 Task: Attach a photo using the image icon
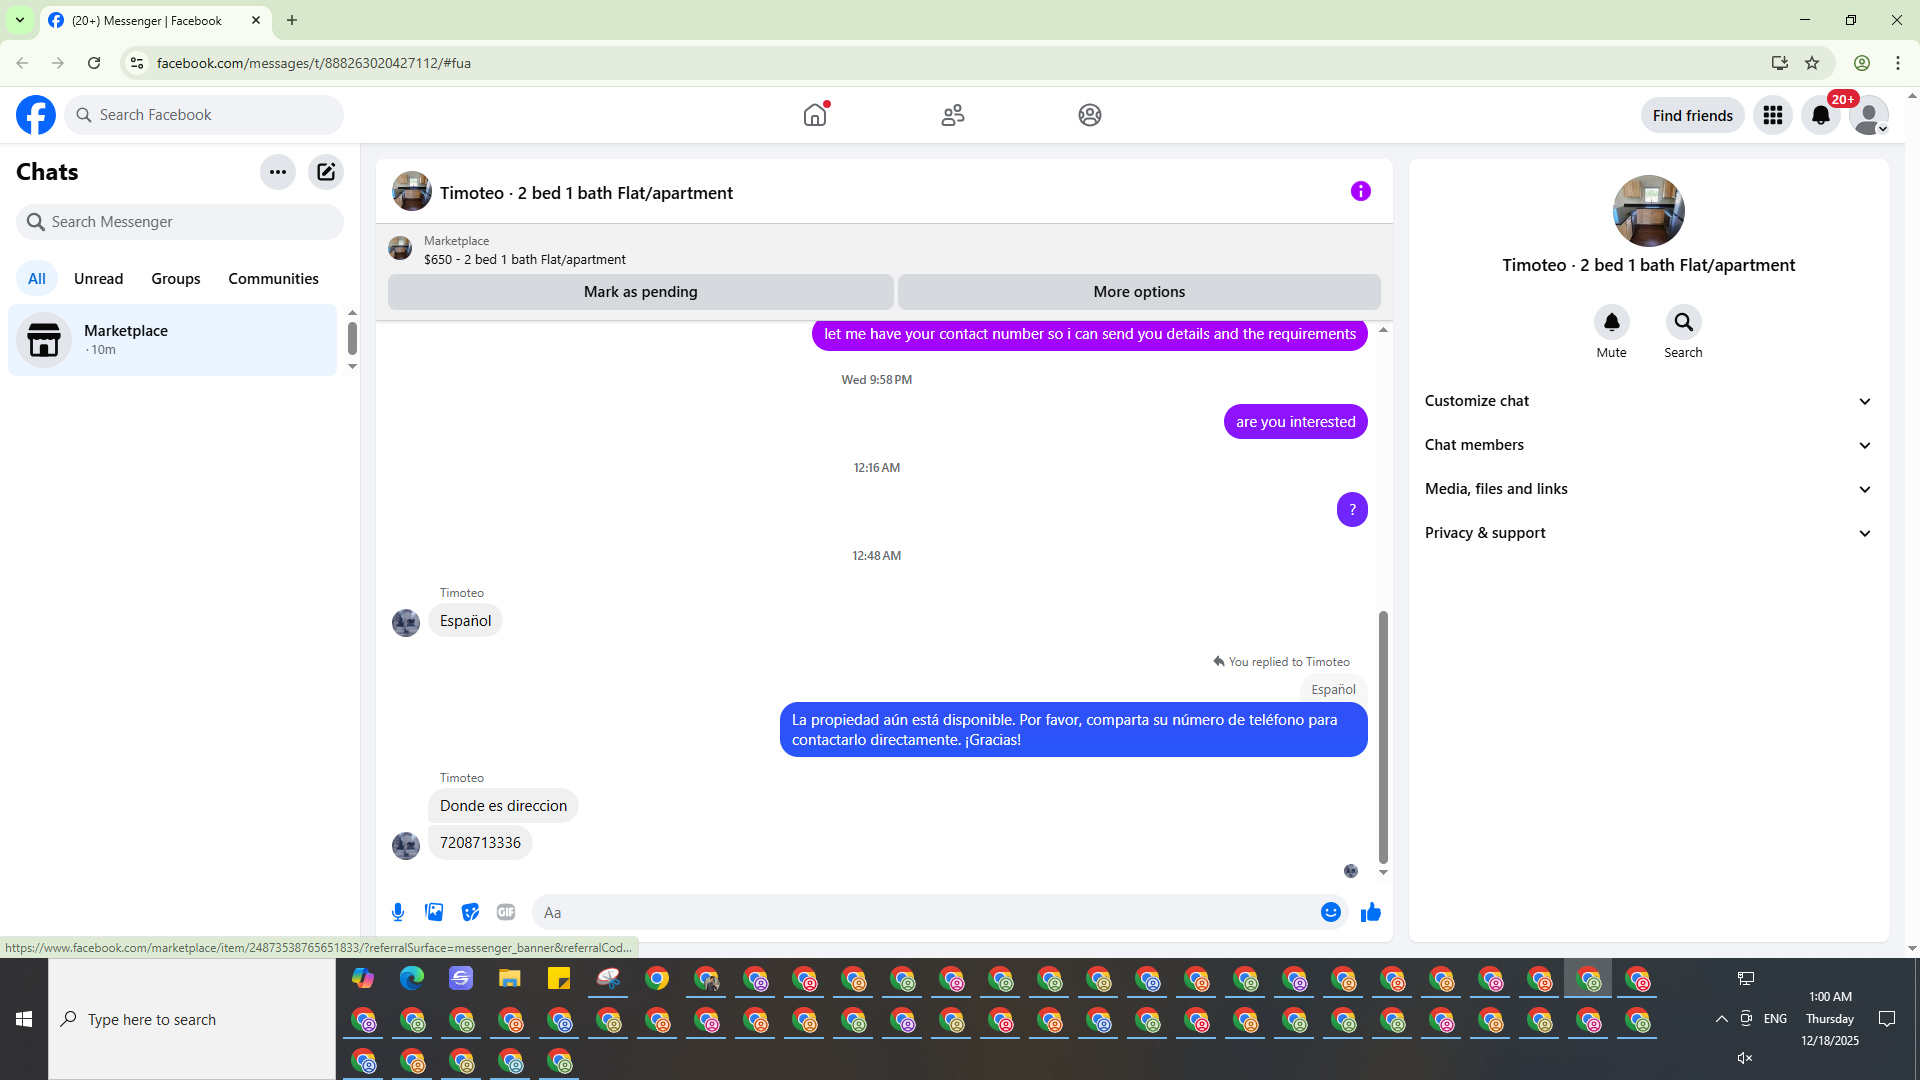pos(434,912)
